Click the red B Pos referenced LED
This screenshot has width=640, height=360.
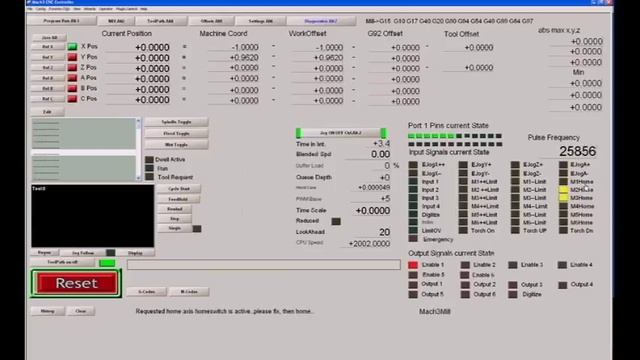72,88
